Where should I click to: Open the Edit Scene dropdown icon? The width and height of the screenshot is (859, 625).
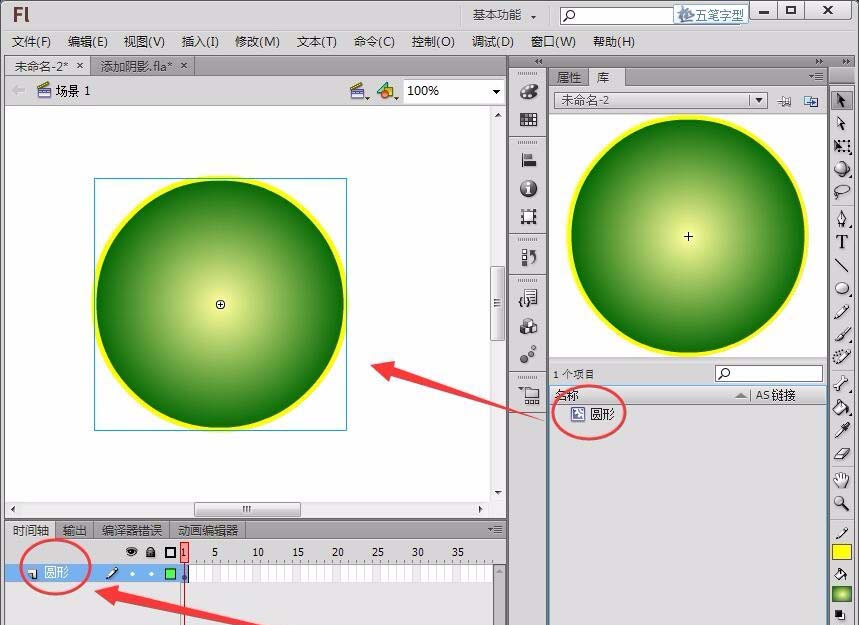[359, 91]
